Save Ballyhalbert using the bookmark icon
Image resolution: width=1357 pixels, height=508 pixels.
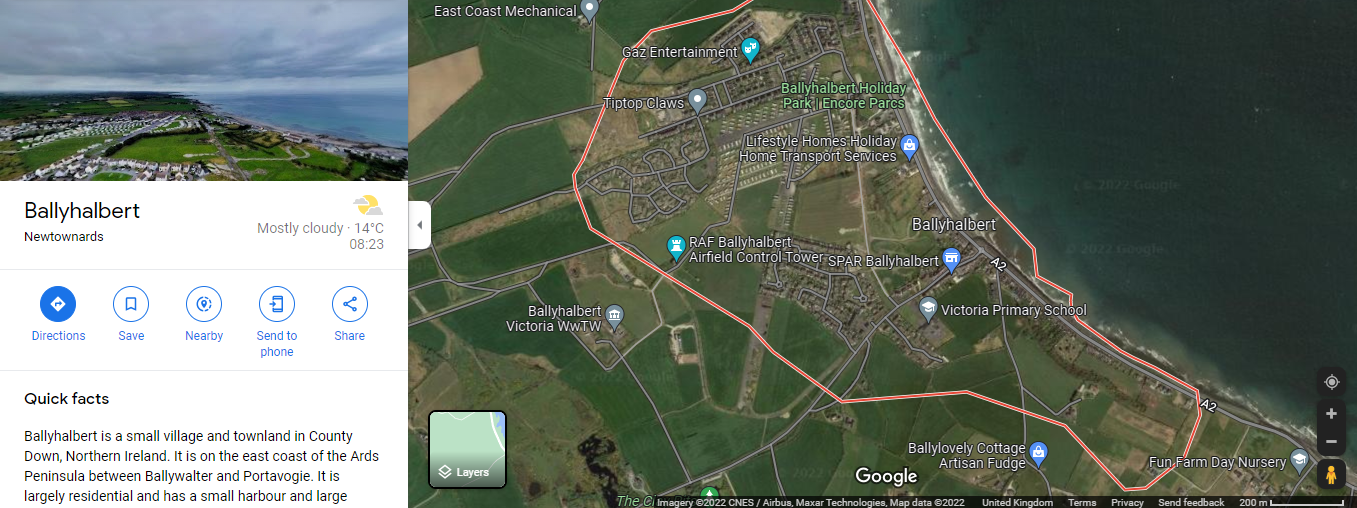tap(131, 304)
